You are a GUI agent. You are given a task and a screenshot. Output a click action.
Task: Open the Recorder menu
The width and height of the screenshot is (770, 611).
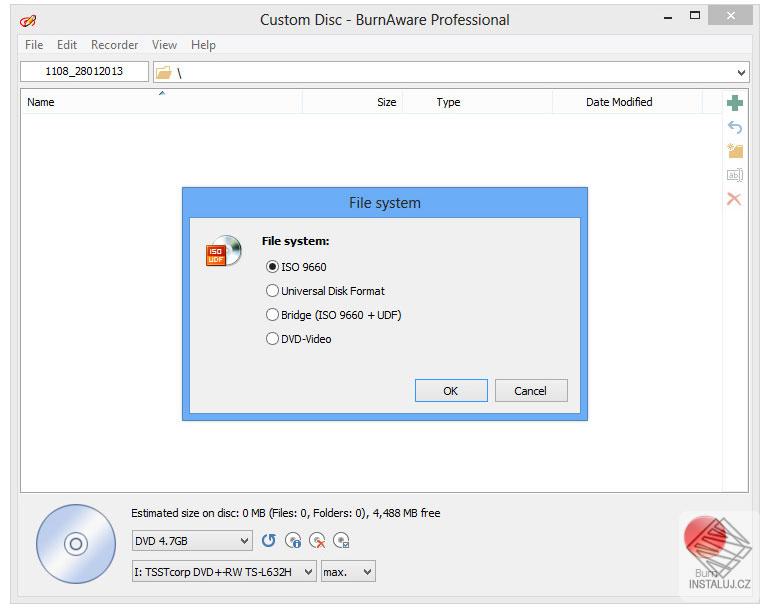coord(114,45)
